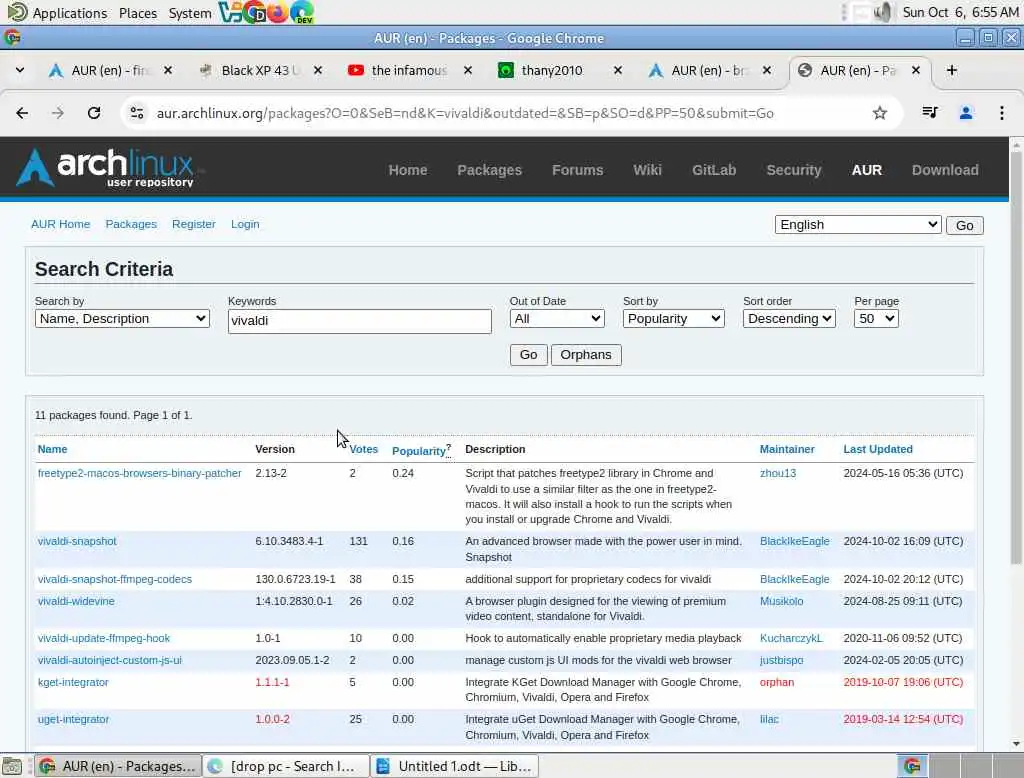Click '11 packages found' results text
The image size is (1024, 778).
click(113, 415)
